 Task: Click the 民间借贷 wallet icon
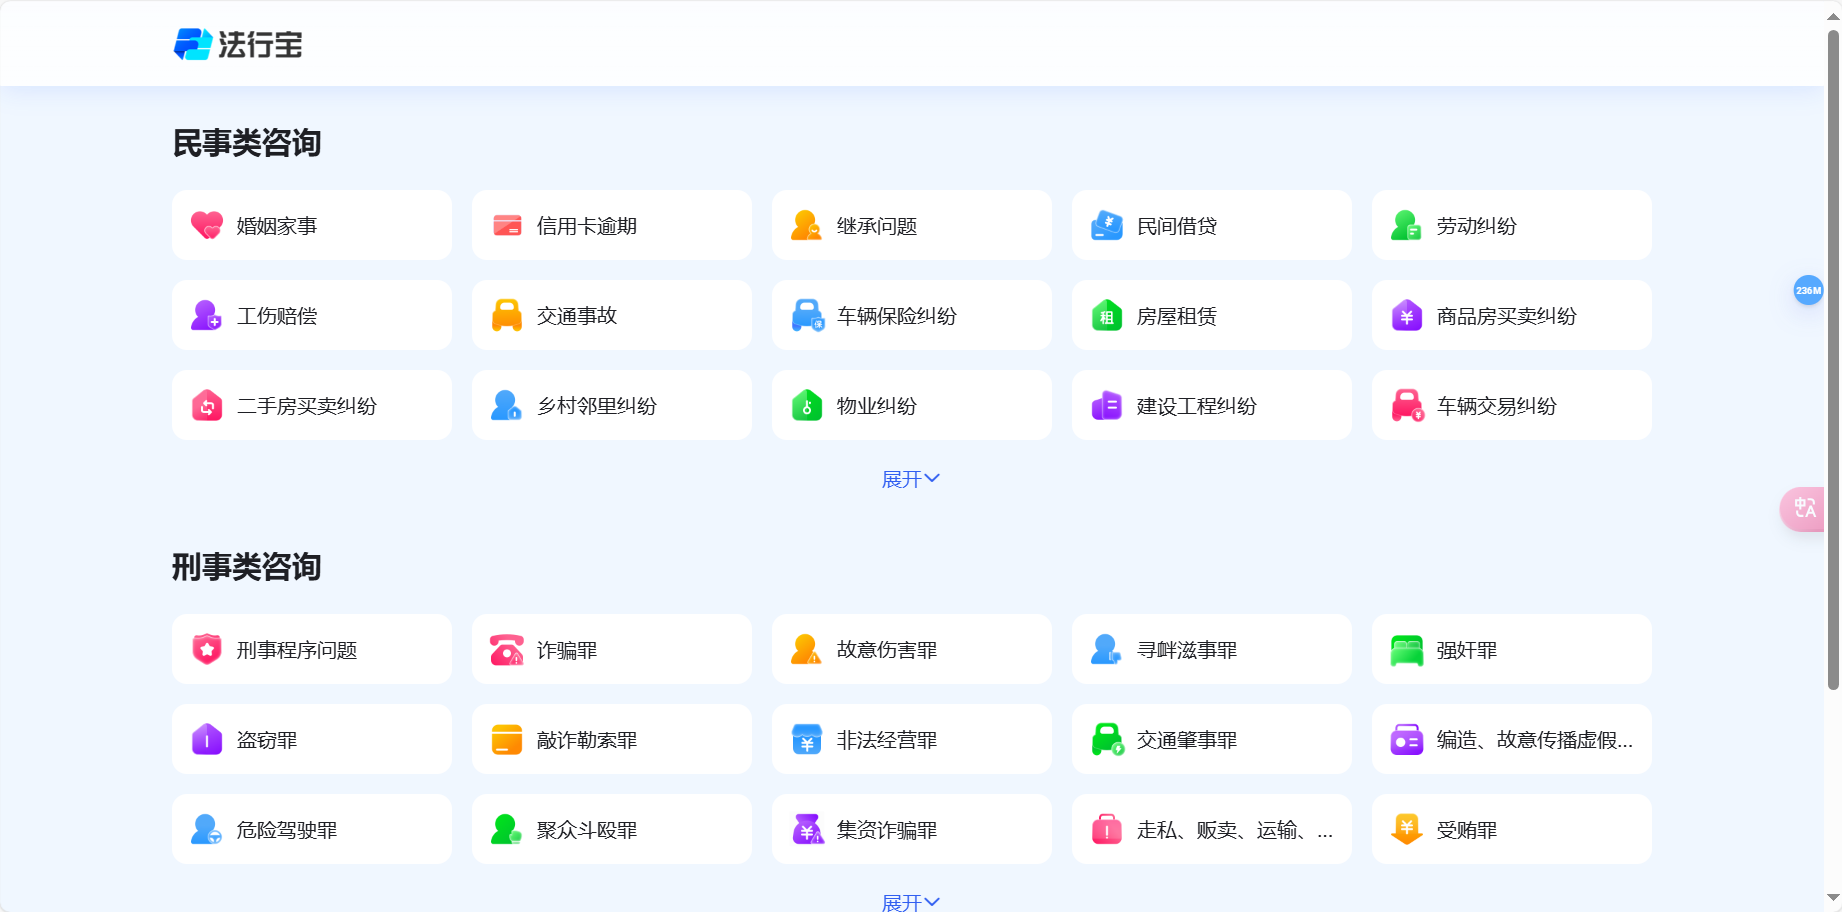(1106, 225)
